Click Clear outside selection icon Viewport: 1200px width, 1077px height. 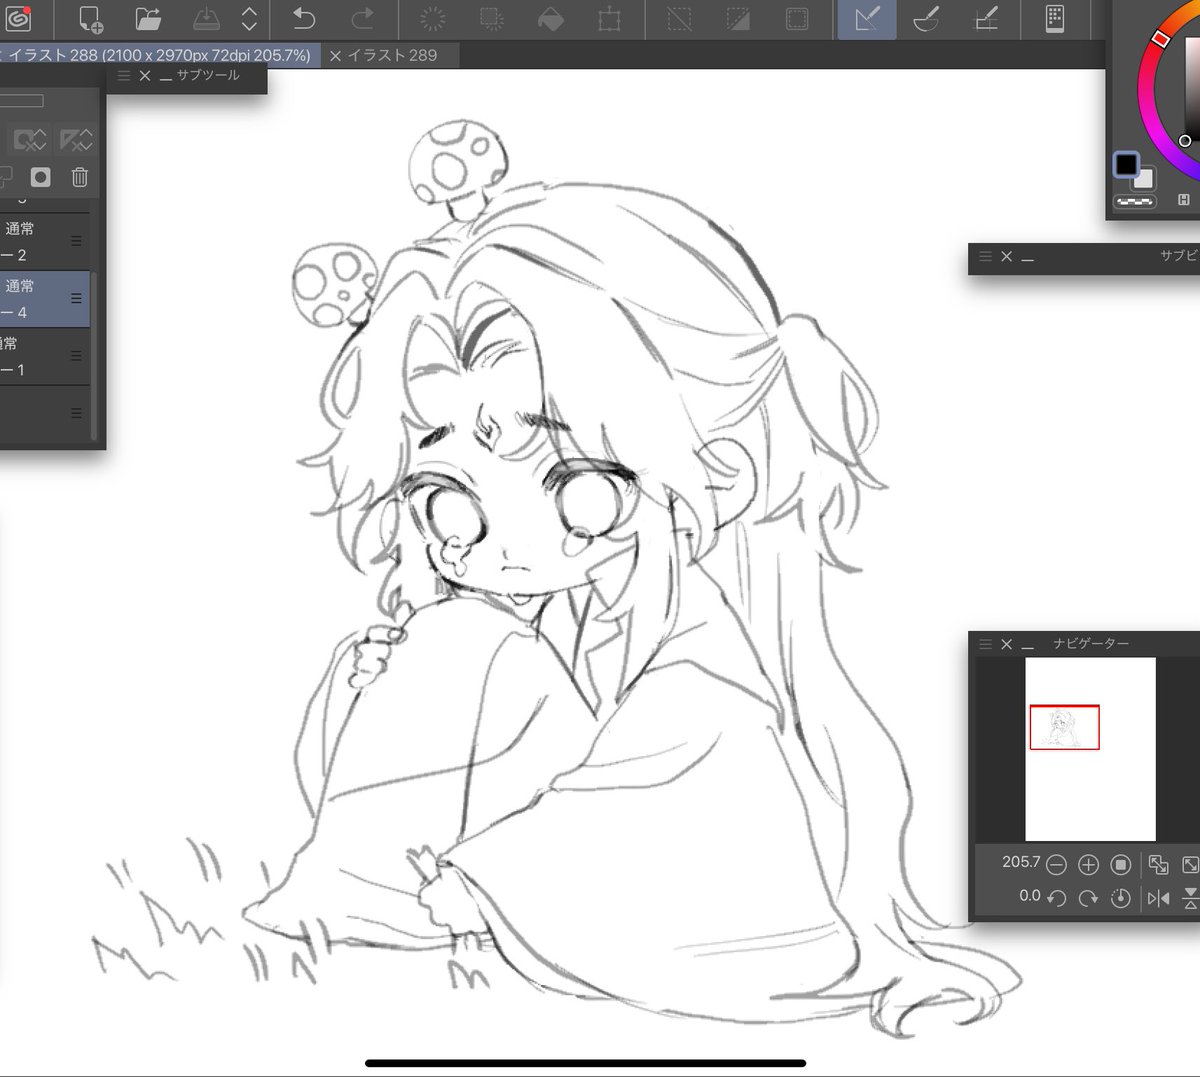click(492, 18)
